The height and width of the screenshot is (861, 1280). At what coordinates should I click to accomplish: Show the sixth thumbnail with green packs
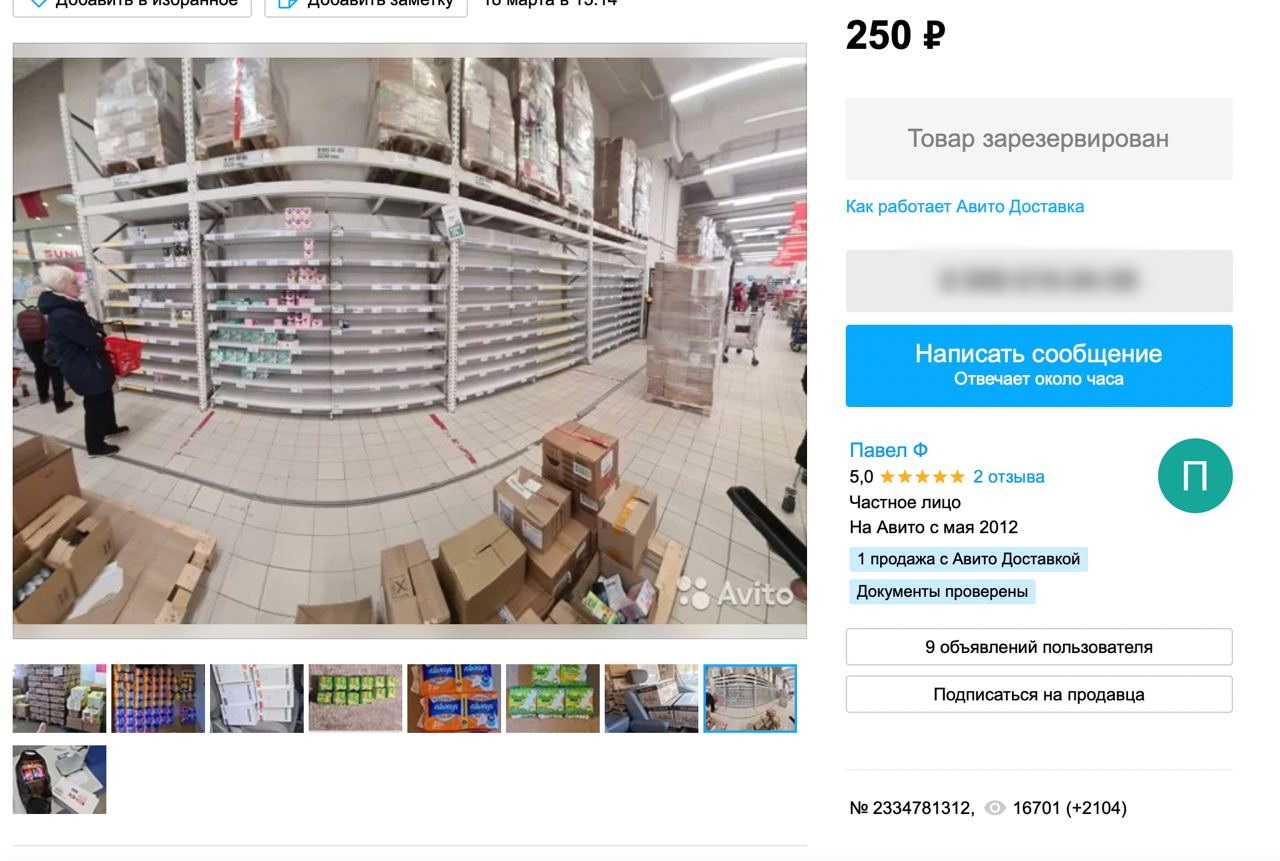(553, 698)
